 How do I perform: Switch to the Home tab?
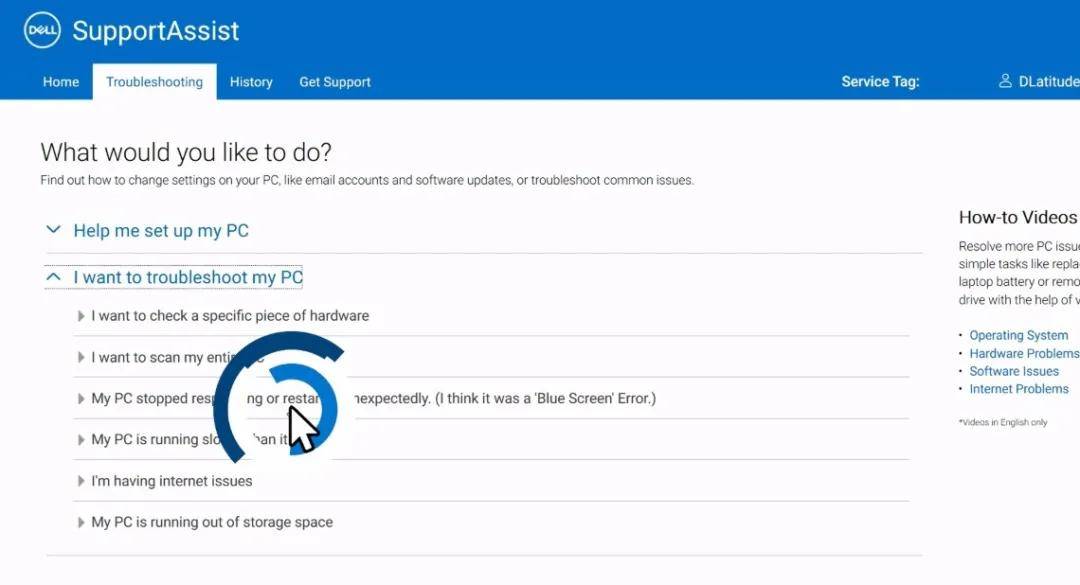pos(61,82)
